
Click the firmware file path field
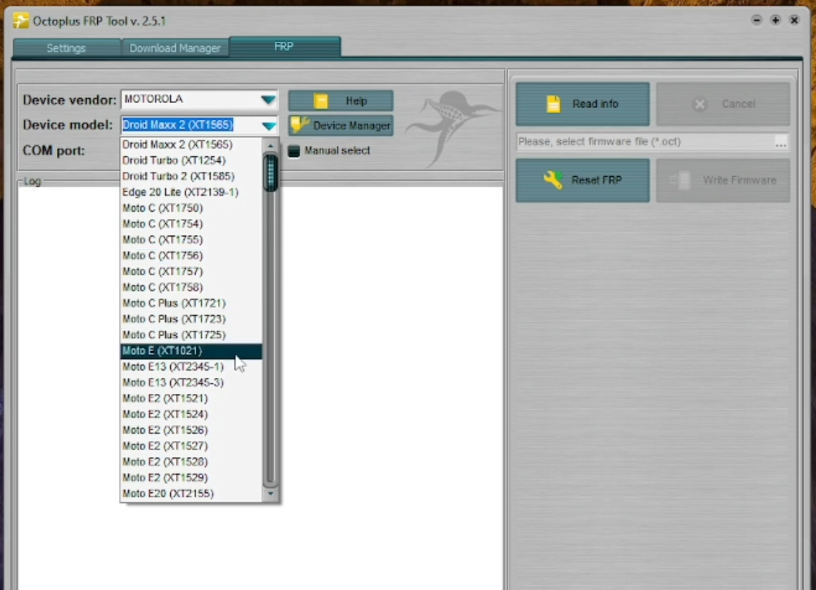pyautogui.click(x=644, y=142)
